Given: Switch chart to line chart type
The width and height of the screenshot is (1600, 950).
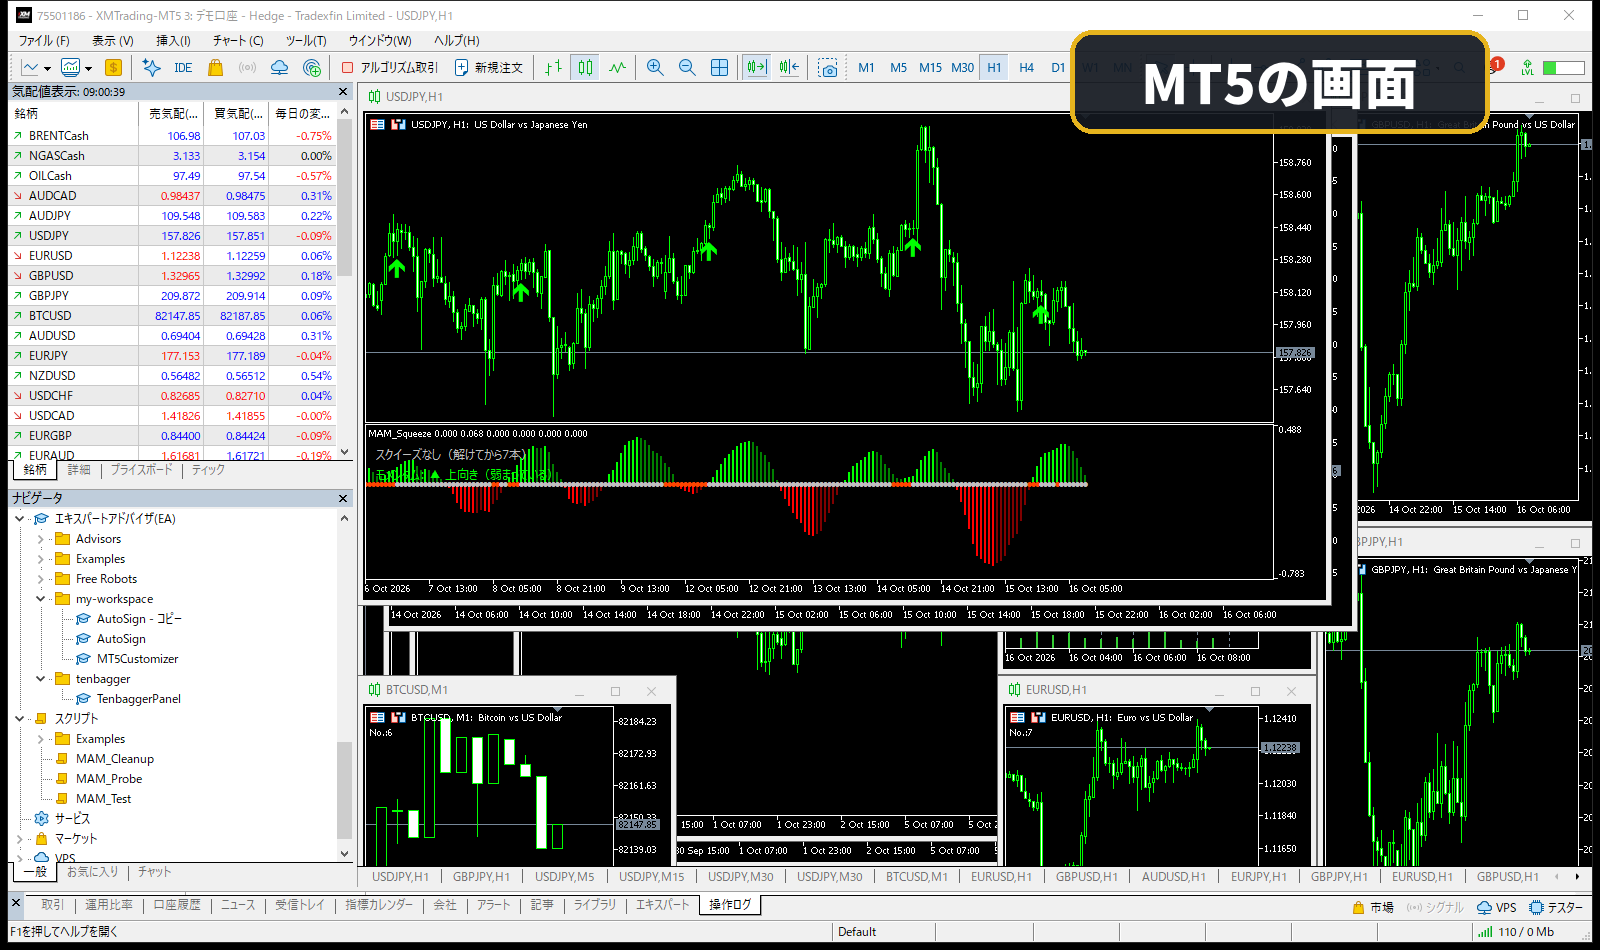Looking at the screenshot, I should [x=617, y=68].
